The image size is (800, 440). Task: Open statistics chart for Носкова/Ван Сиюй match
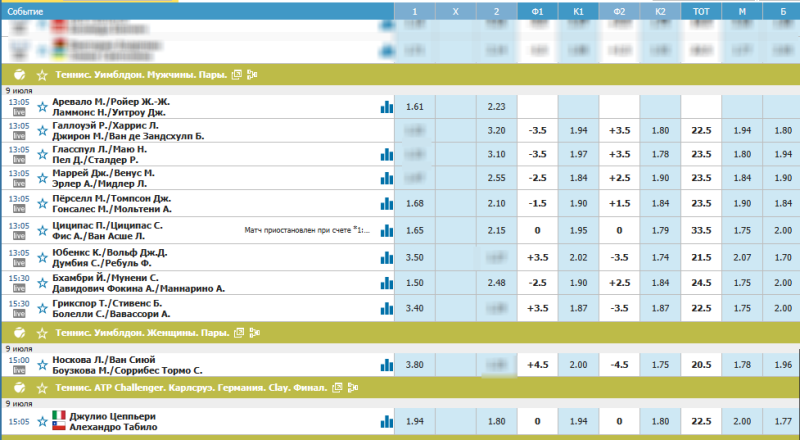coord(386,365)
